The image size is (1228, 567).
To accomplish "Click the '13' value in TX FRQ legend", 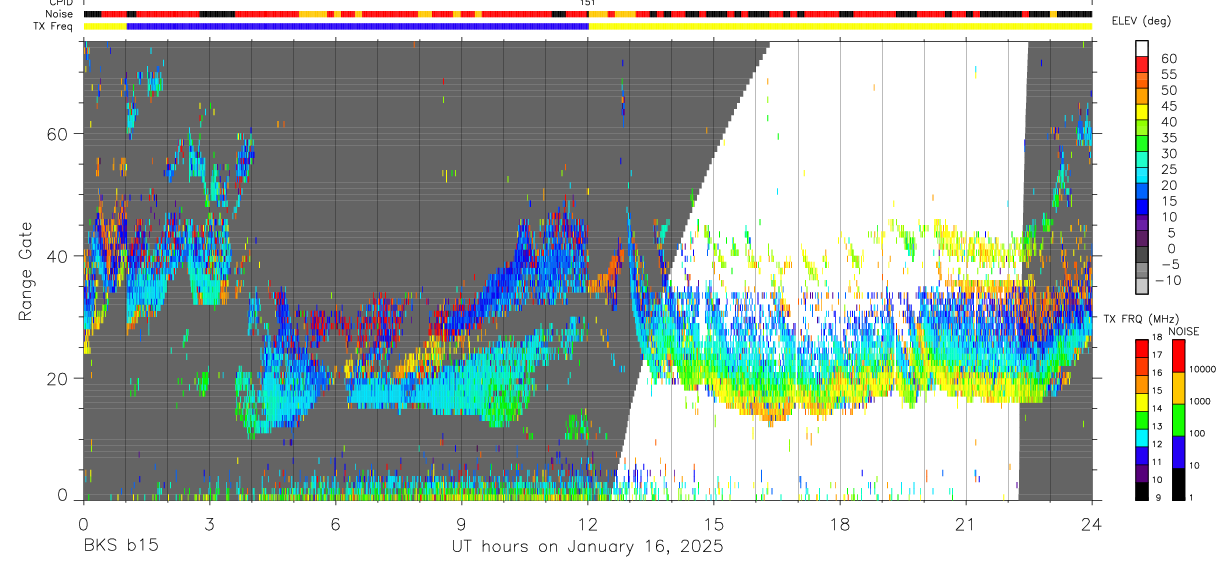I will click(1159, 426).
